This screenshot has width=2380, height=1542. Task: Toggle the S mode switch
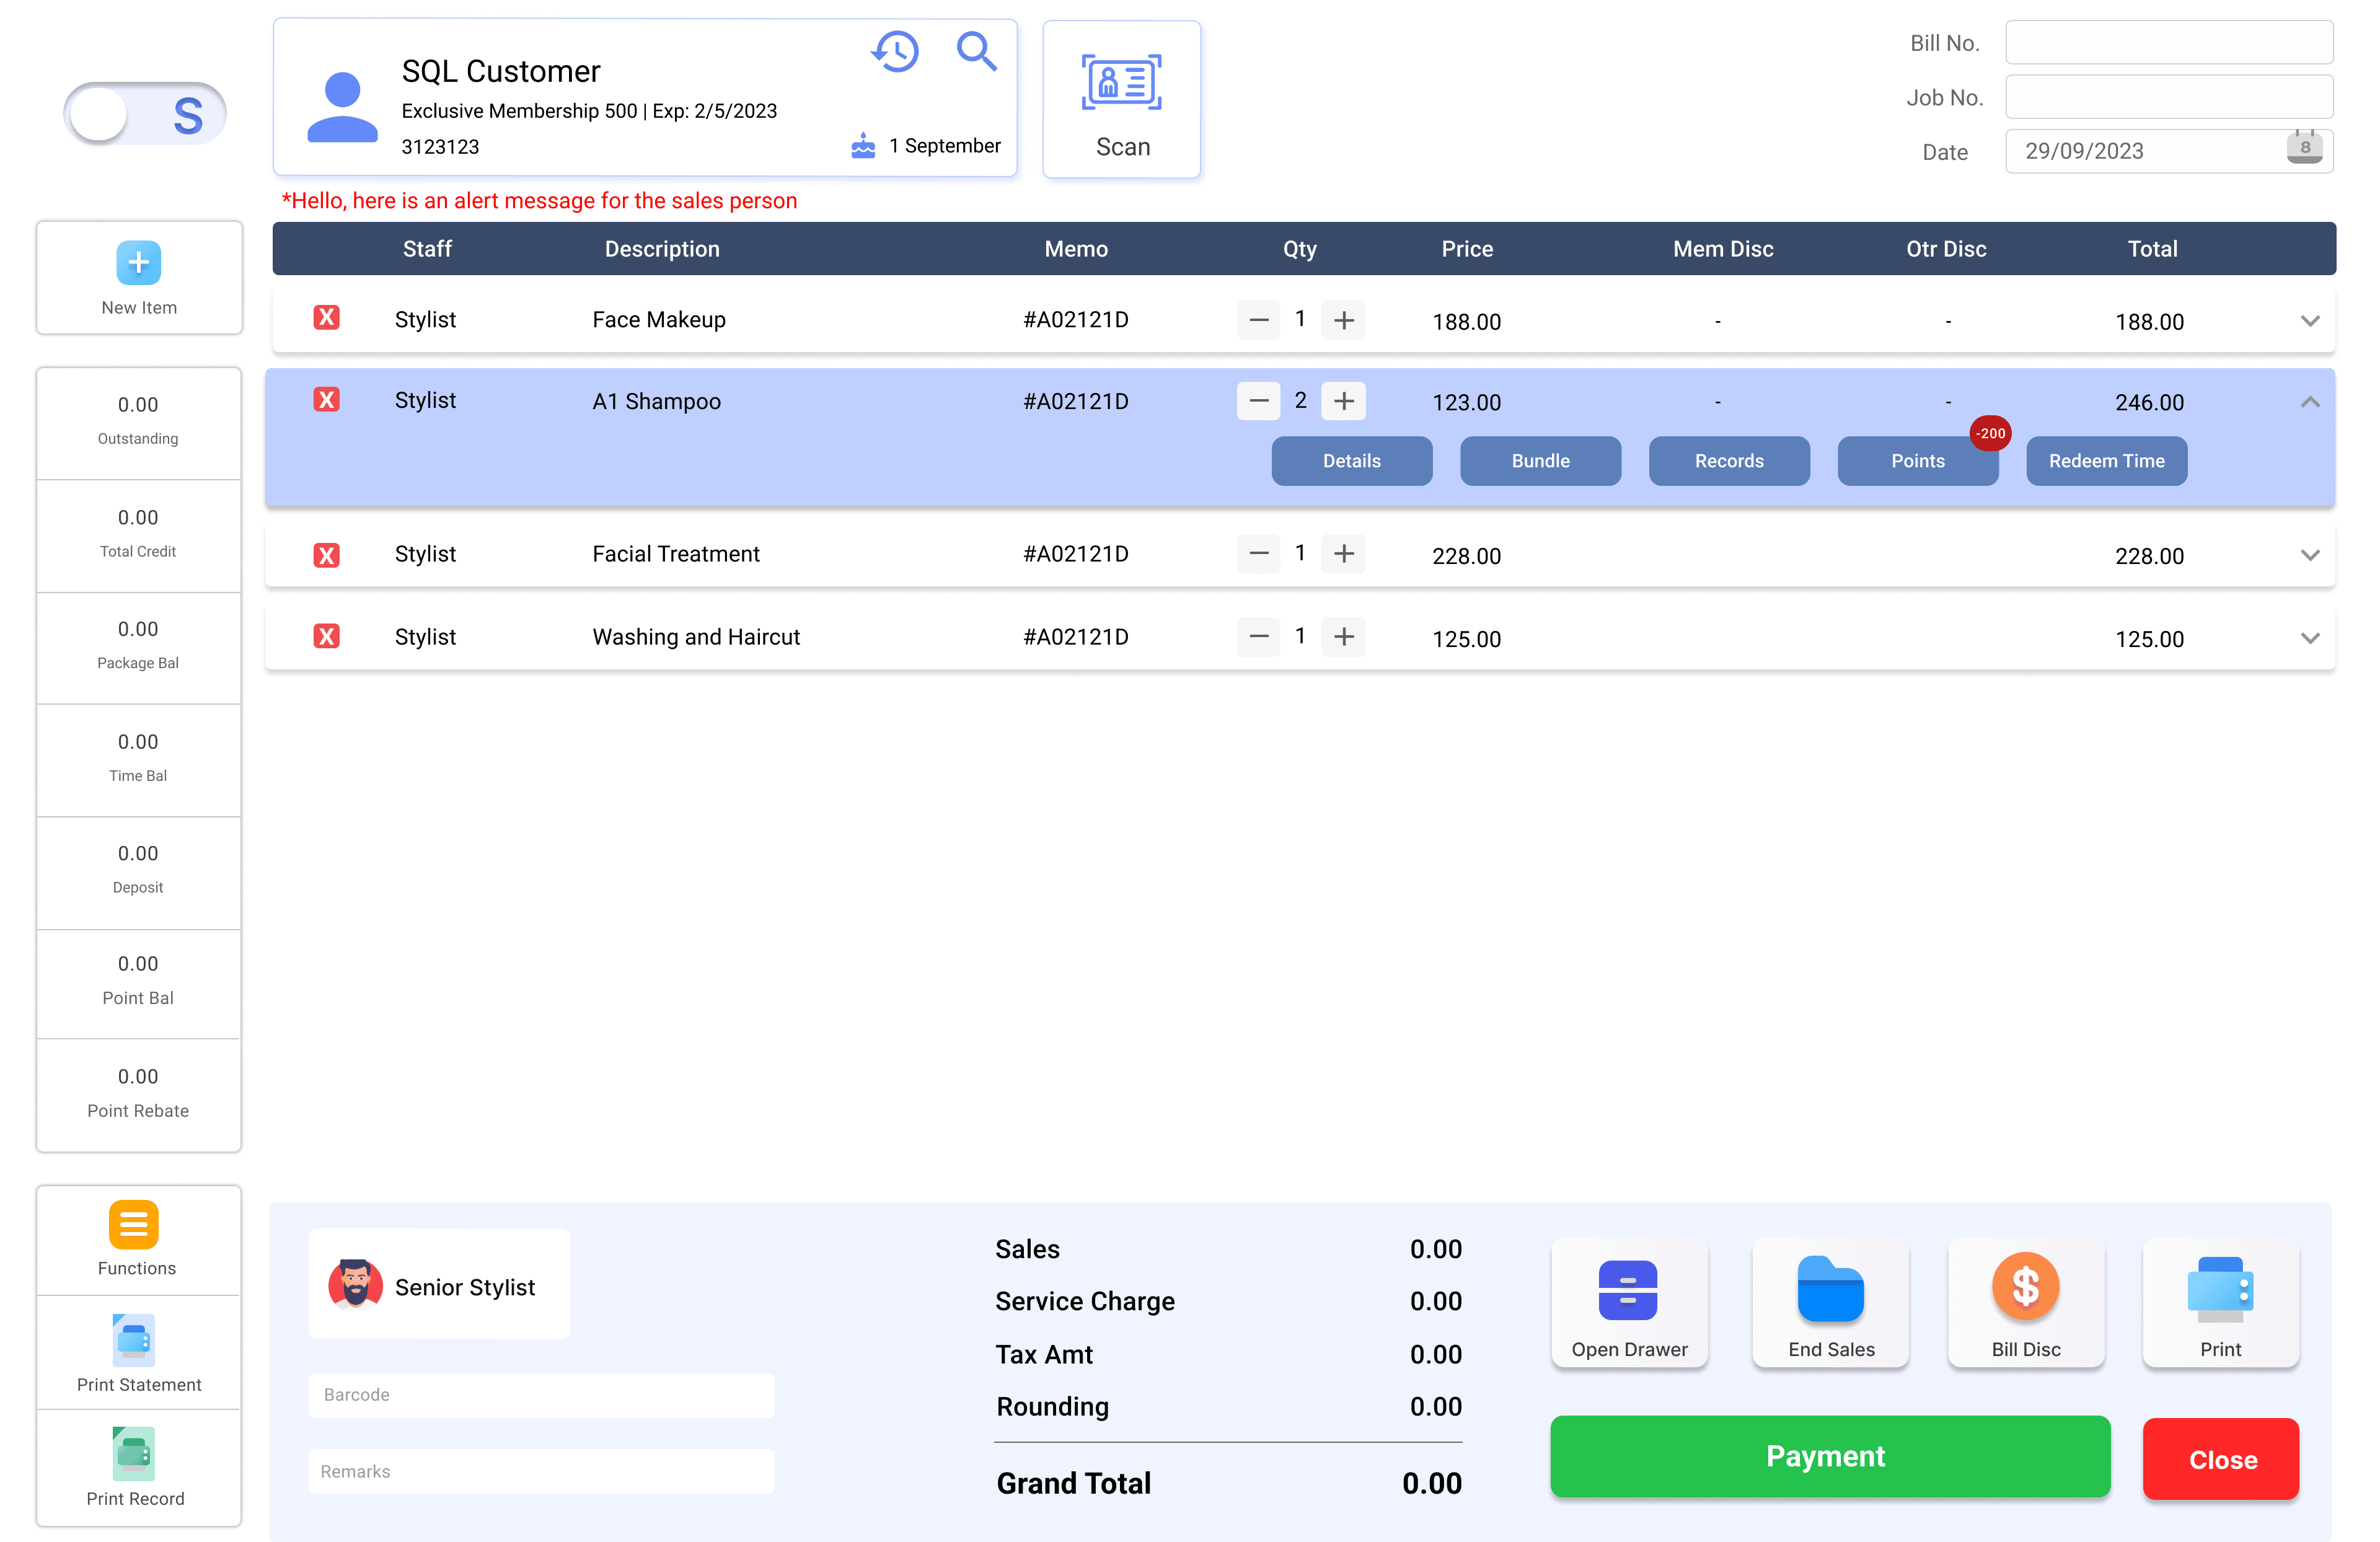tap(145, 114)
